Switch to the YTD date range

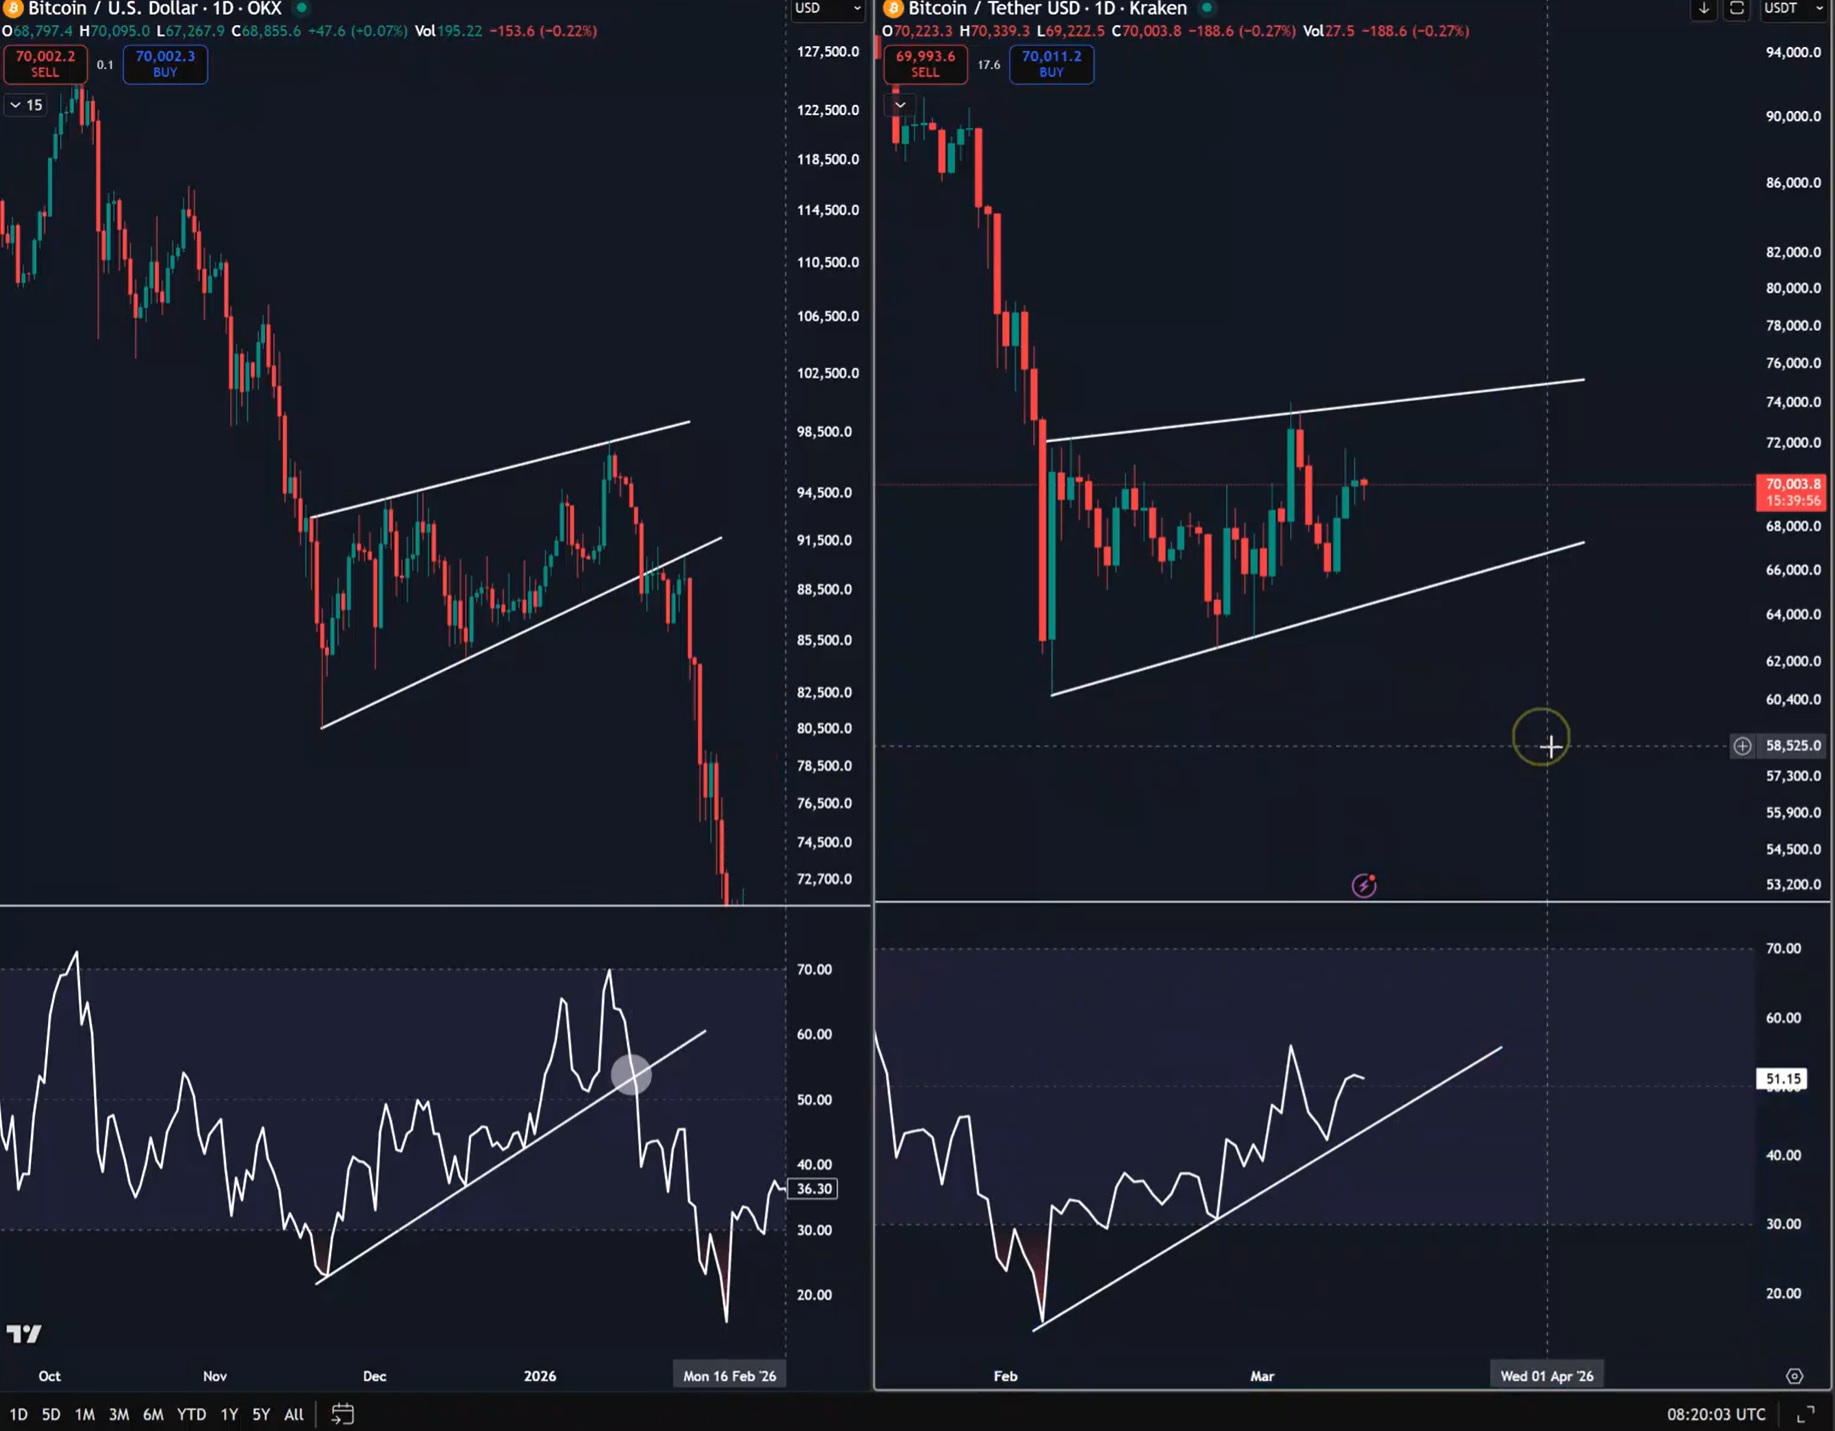(191, 1414)
